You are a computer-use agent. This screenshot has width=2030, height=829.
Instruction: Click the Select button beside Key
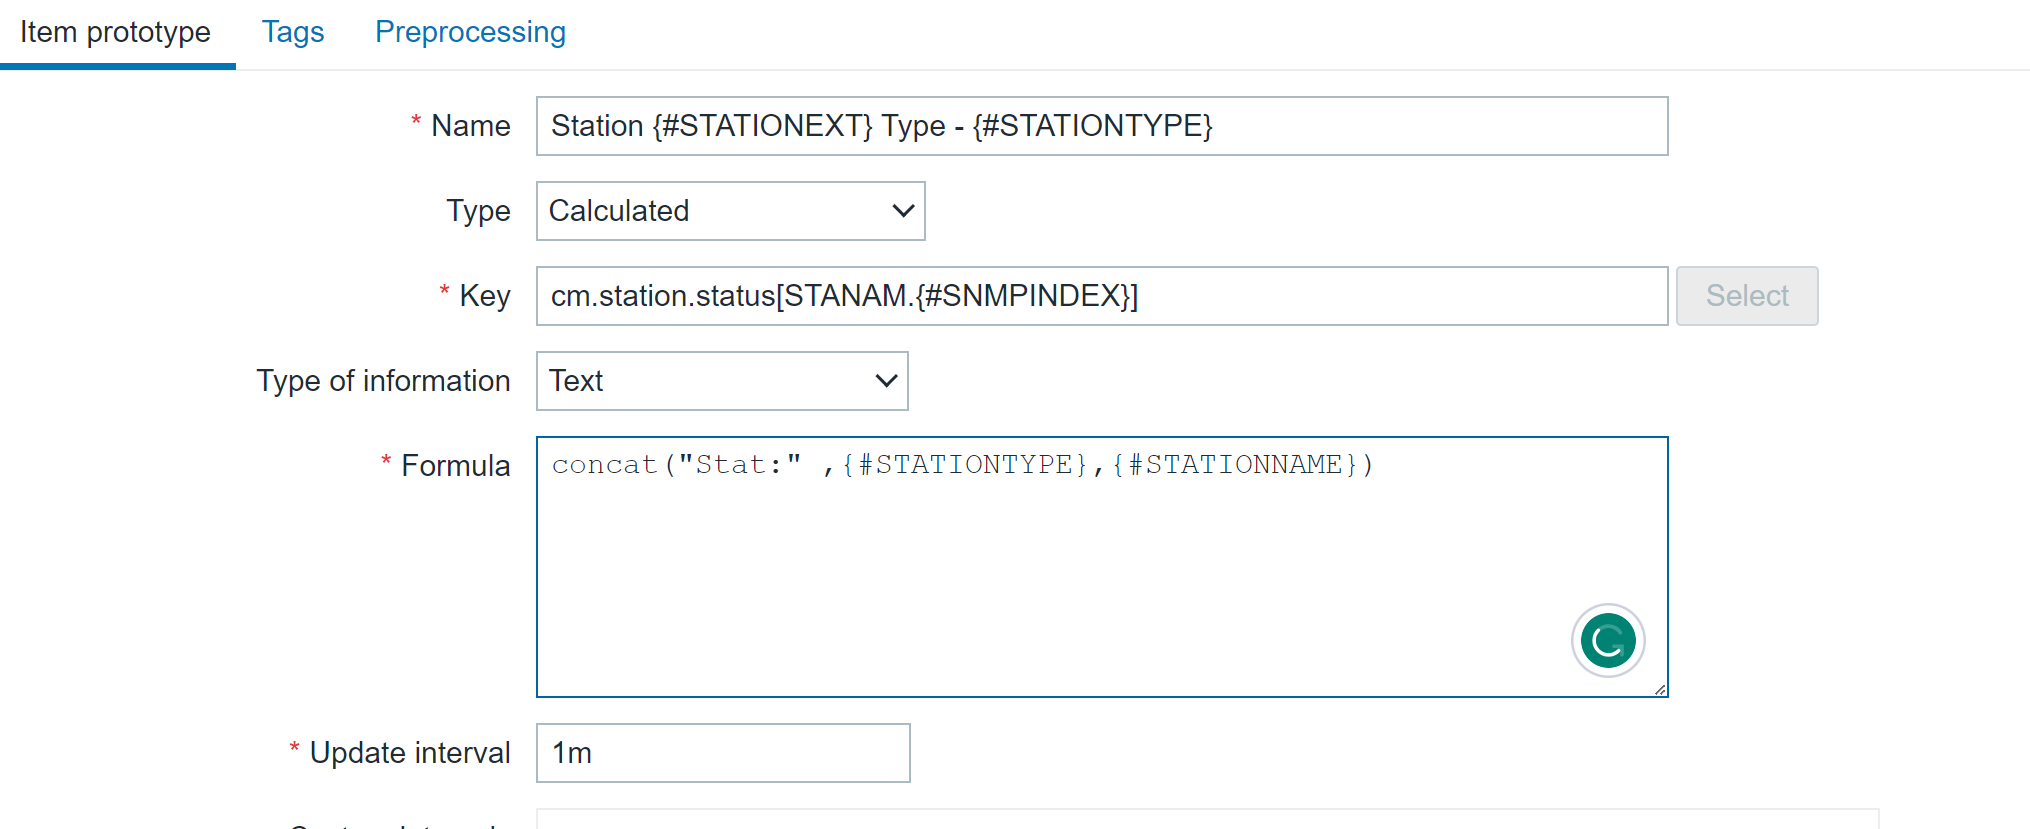[1746, 296]
